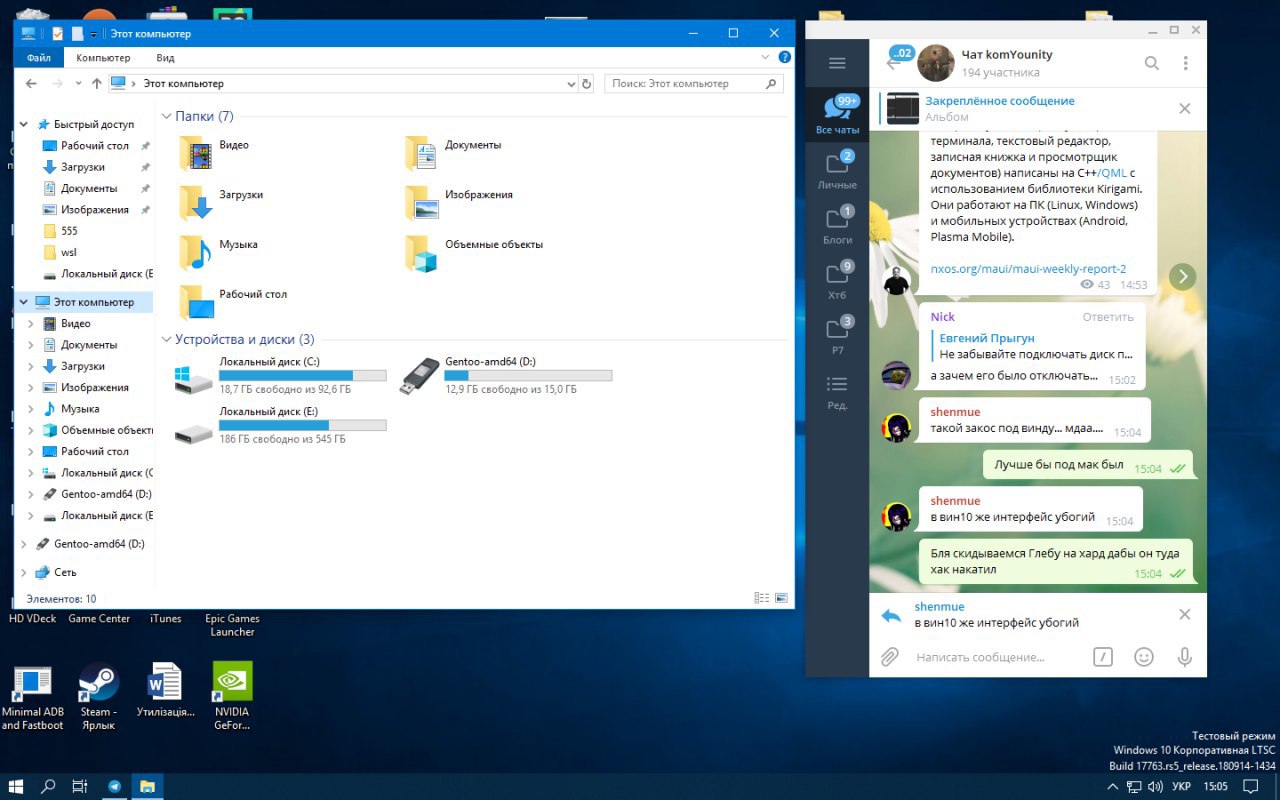Navigate up one level in Explorer

(x=96, y=84)
